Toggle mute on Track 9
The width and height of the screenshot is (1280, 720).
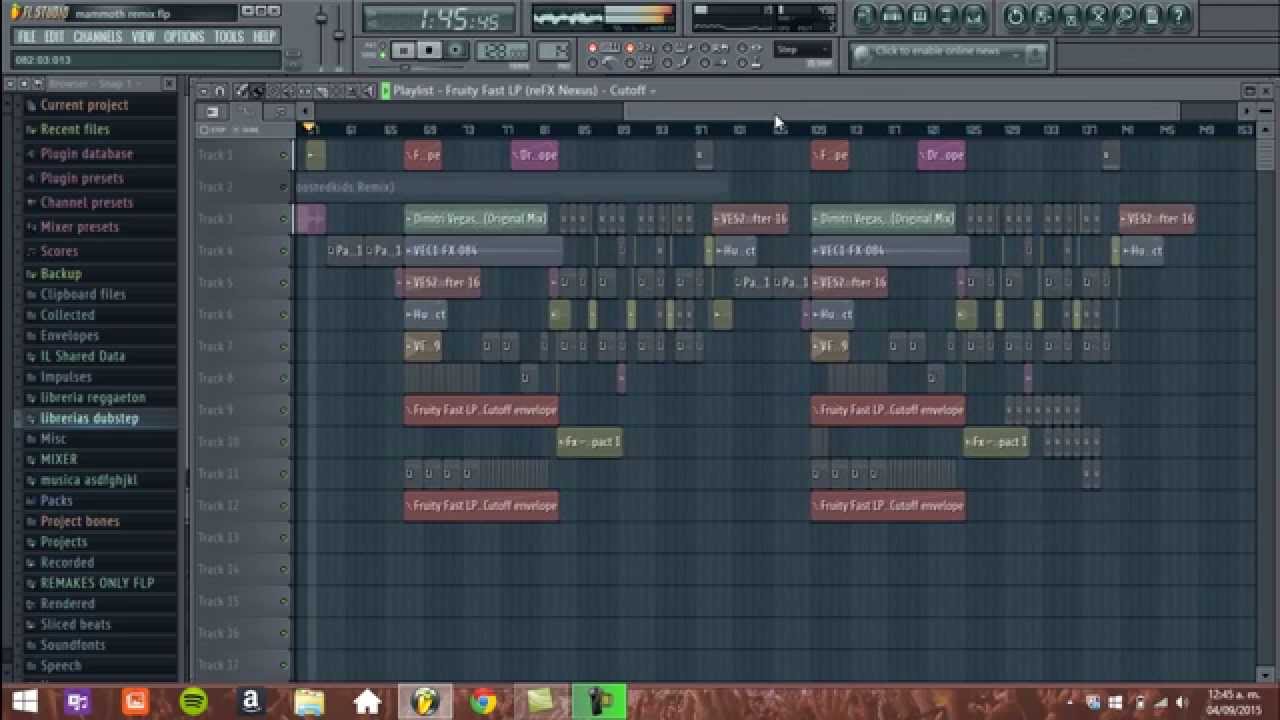point(283,410)
